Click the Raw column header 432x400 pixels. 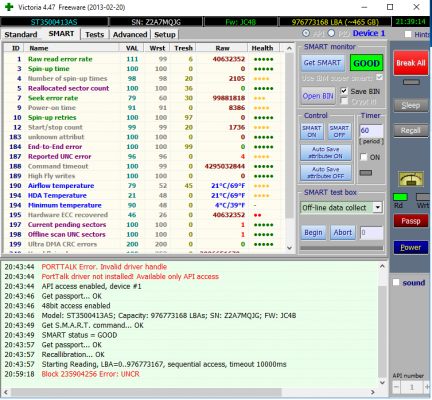pyautogui.click(x=222, y=48)
